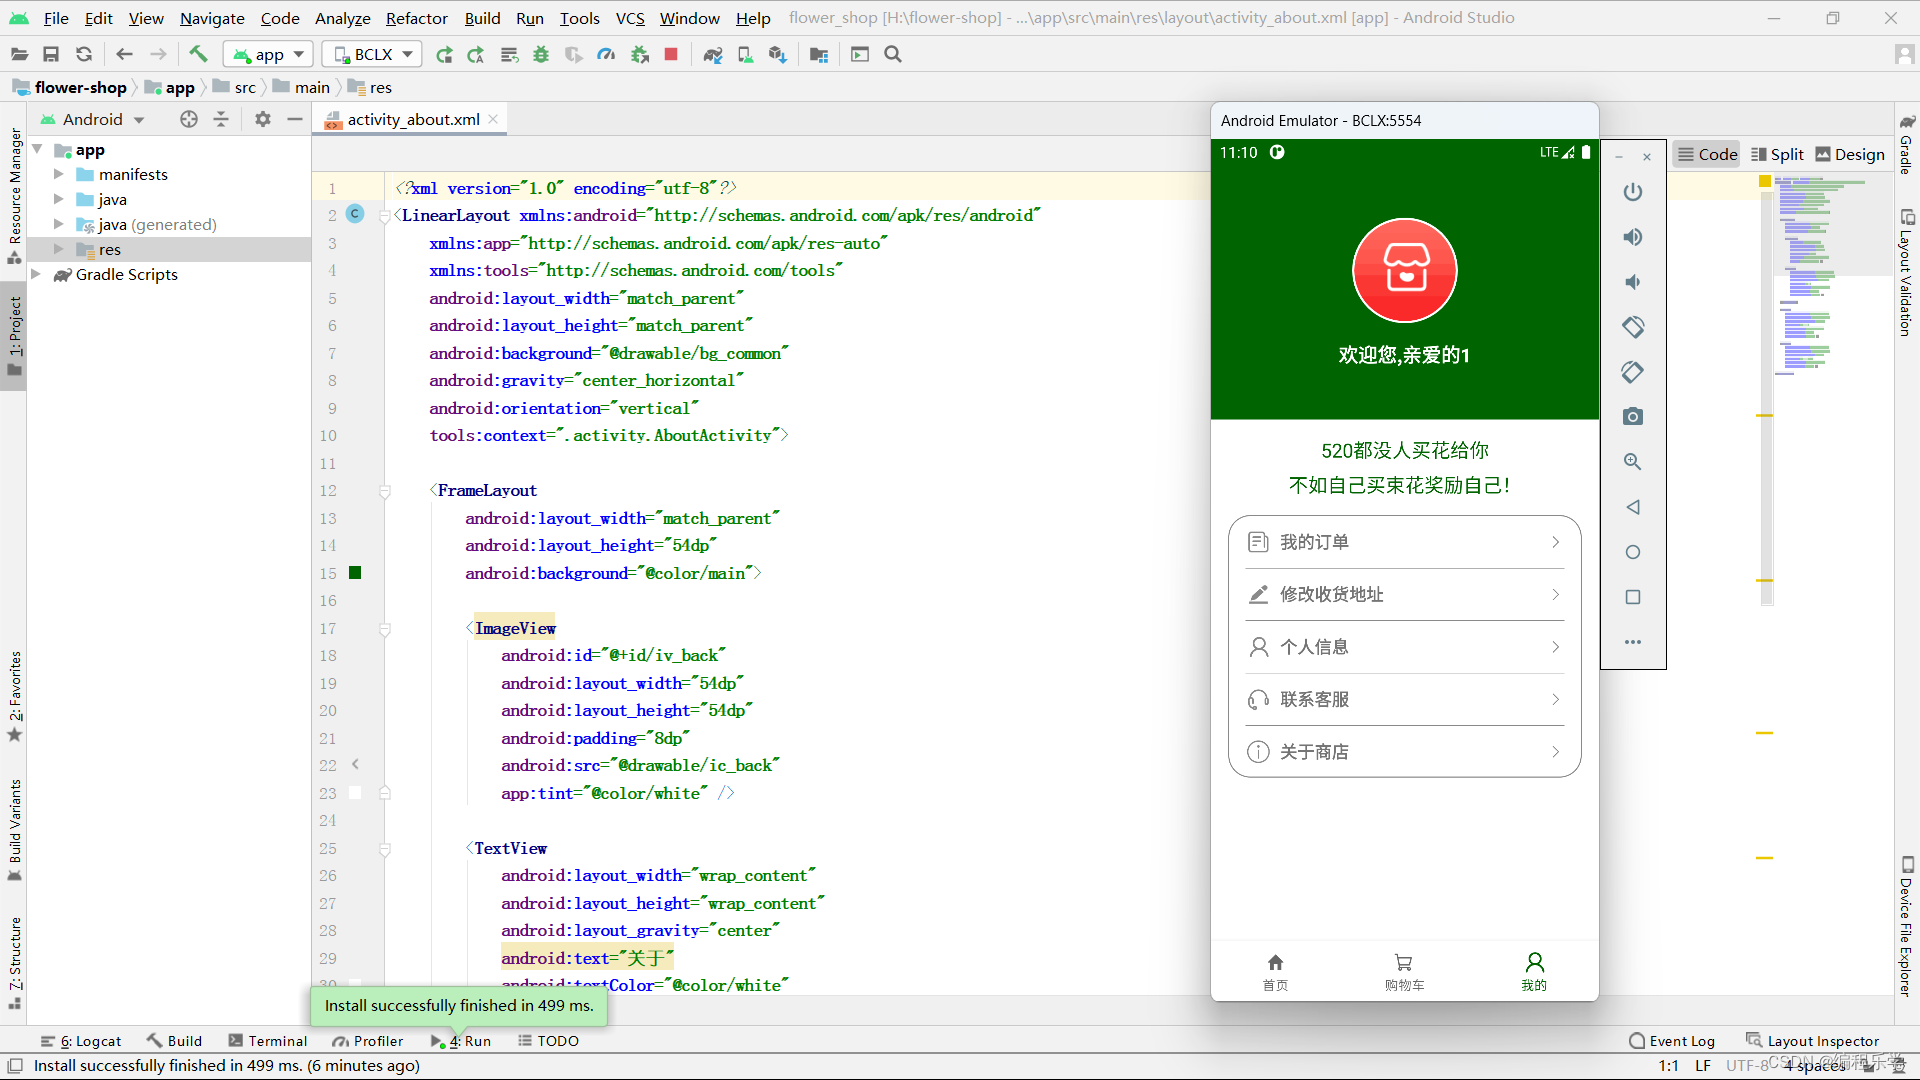Run app with the green rerun icon
This screenshot has width=1920, height=1080.
445,54
